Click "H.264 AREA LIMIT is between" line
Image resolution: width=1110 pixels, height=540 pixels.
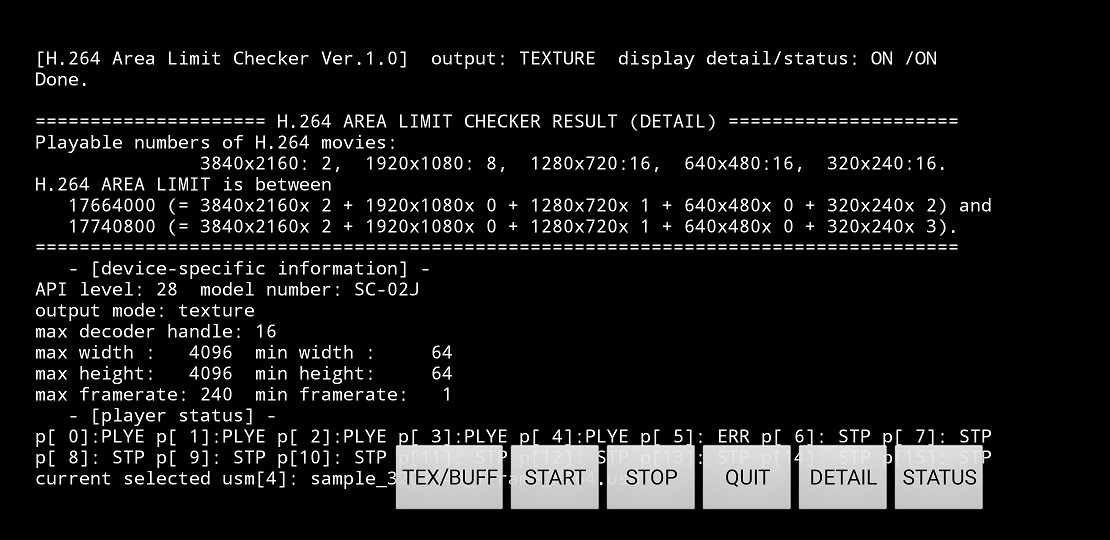point(183,185)
